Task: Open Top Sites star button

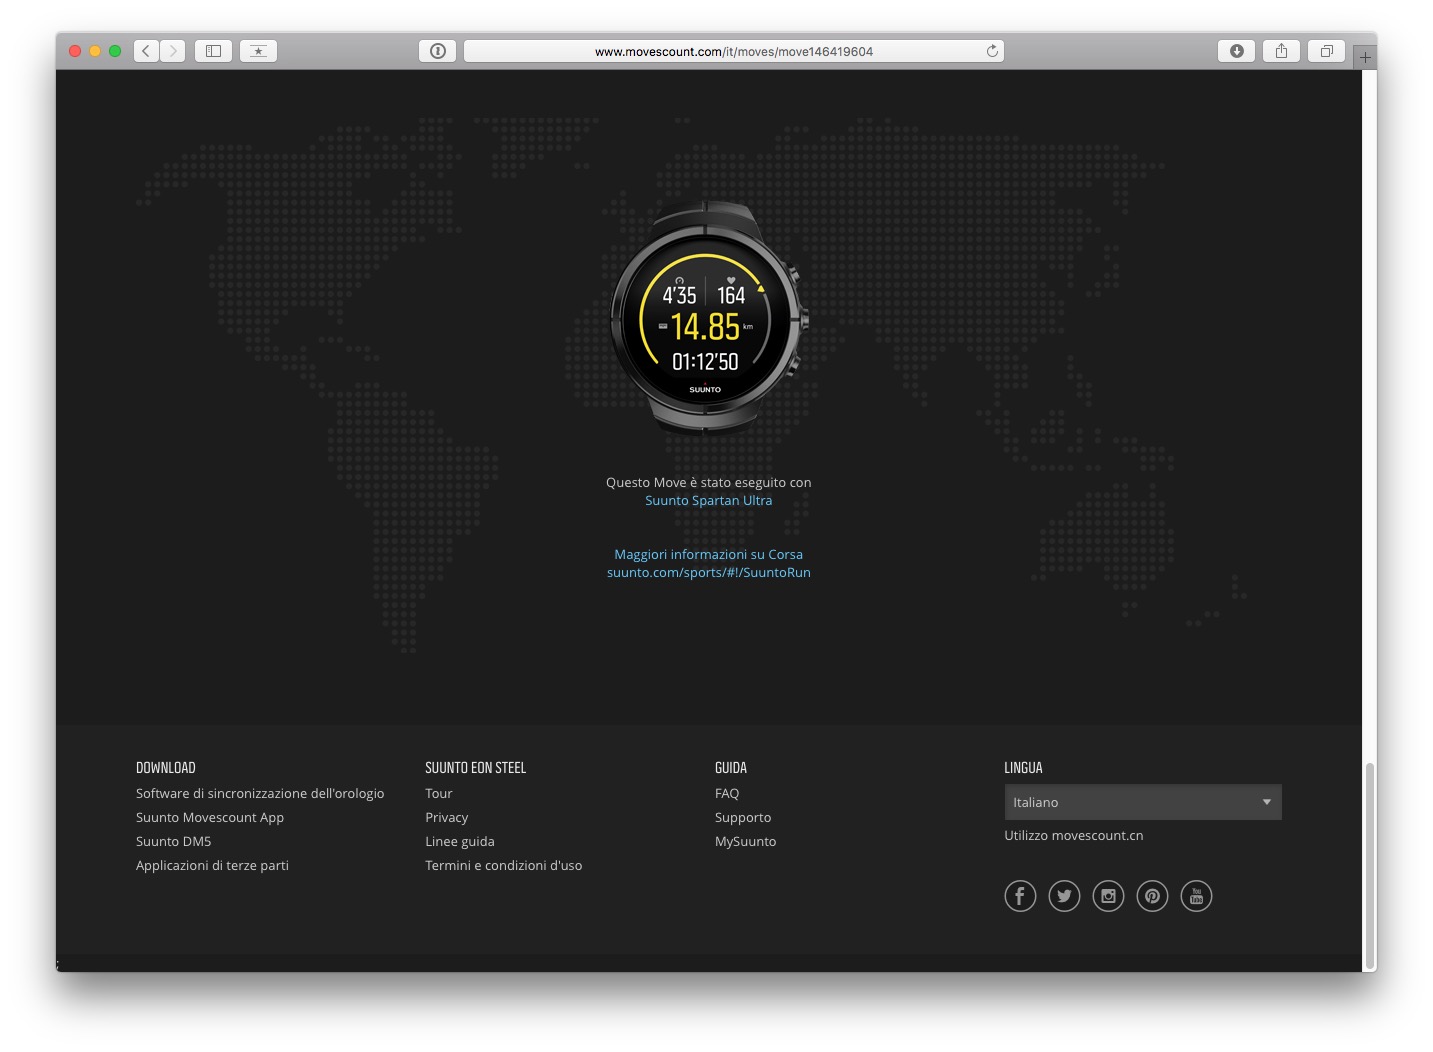Action: pos(258,51)
